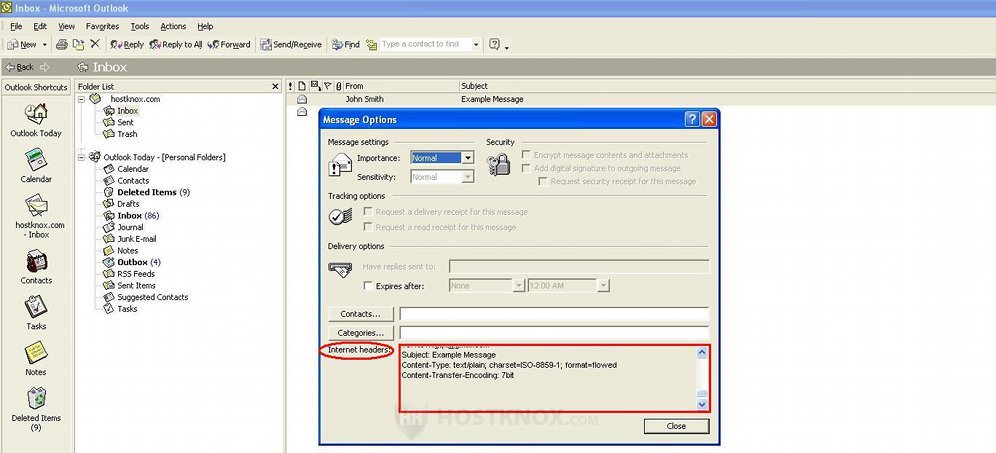Open the File menu
Image resolution: width=996 pixels, height=453 pixels.
tap(16, 27)
